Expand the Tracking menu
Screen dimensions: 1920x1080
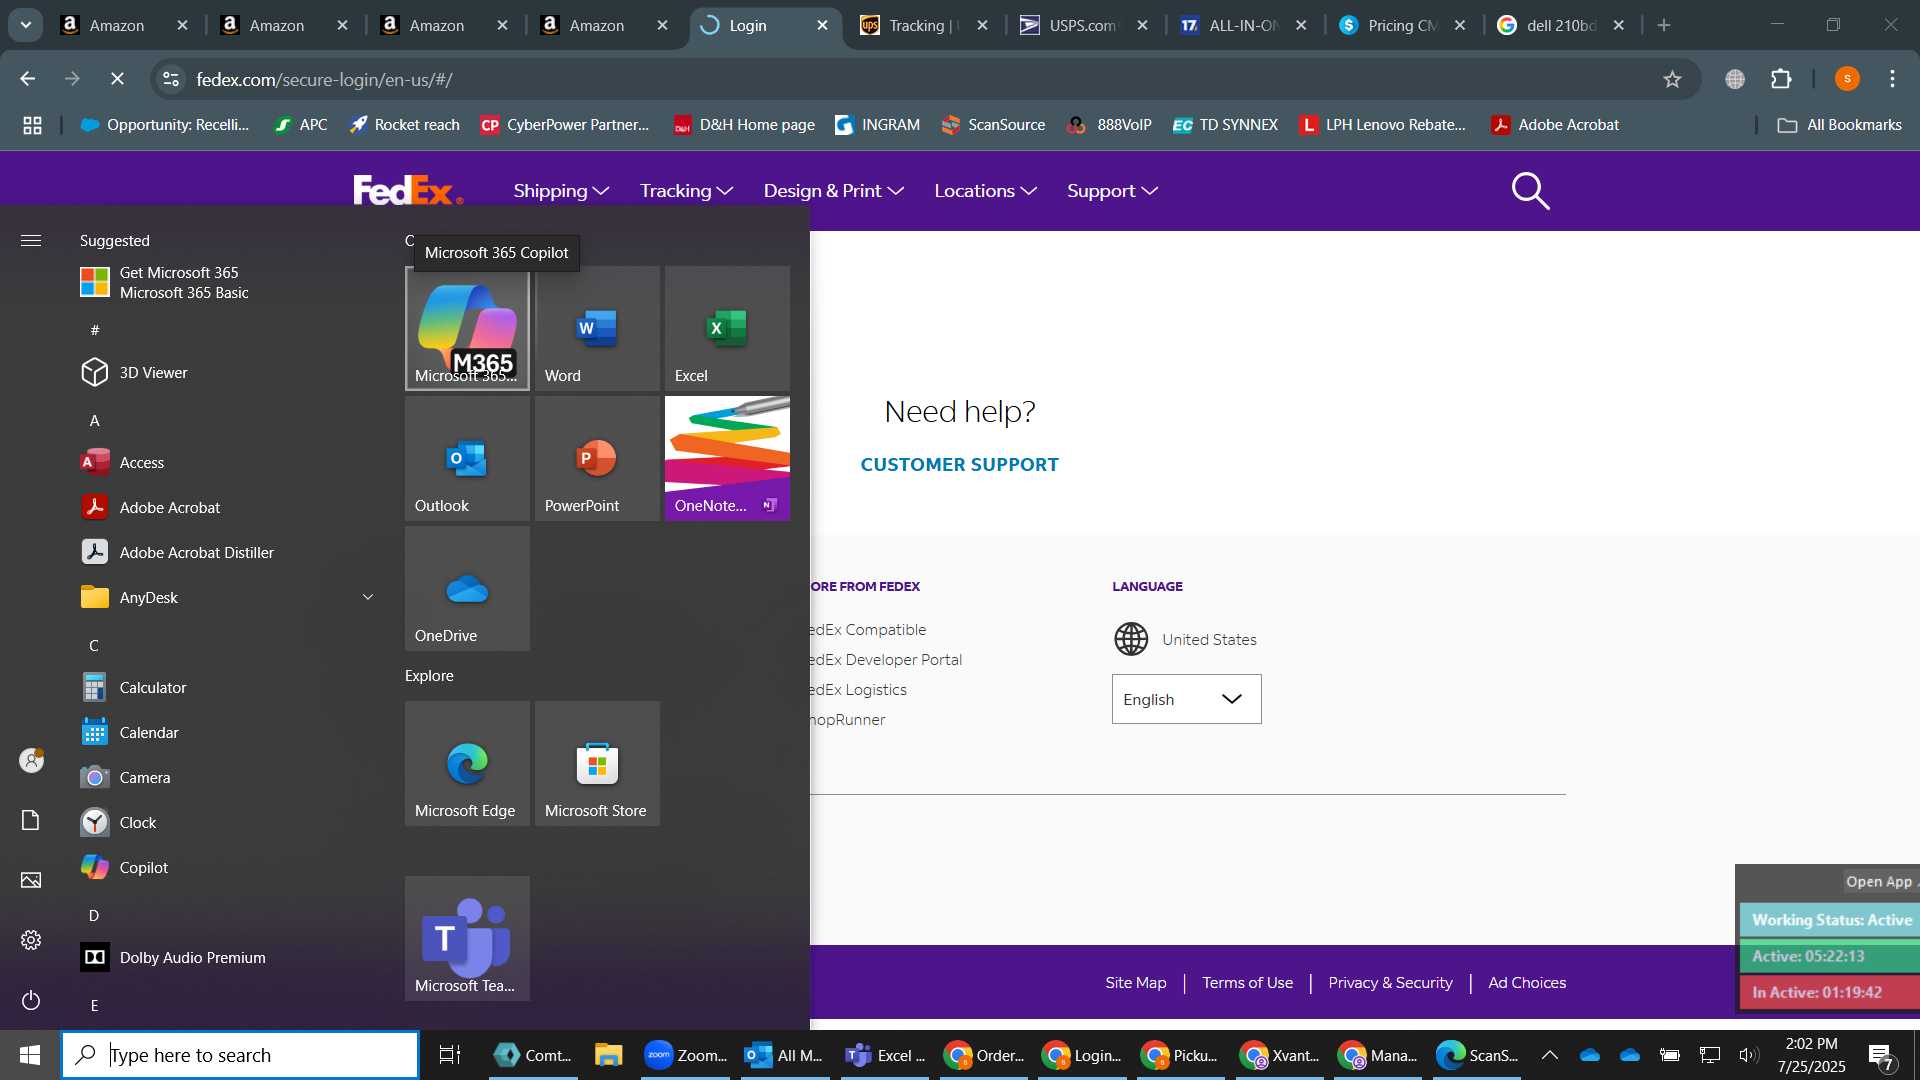tap(686, 190)
